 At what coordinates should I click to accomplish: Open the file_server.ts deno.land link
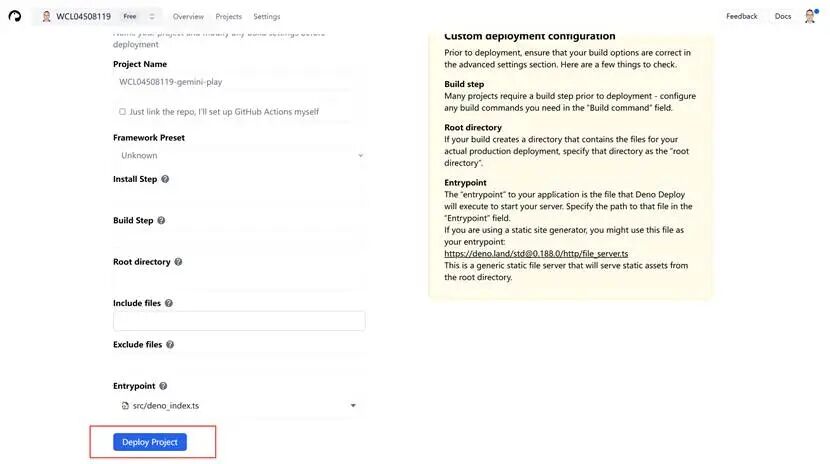click(536, 254)
